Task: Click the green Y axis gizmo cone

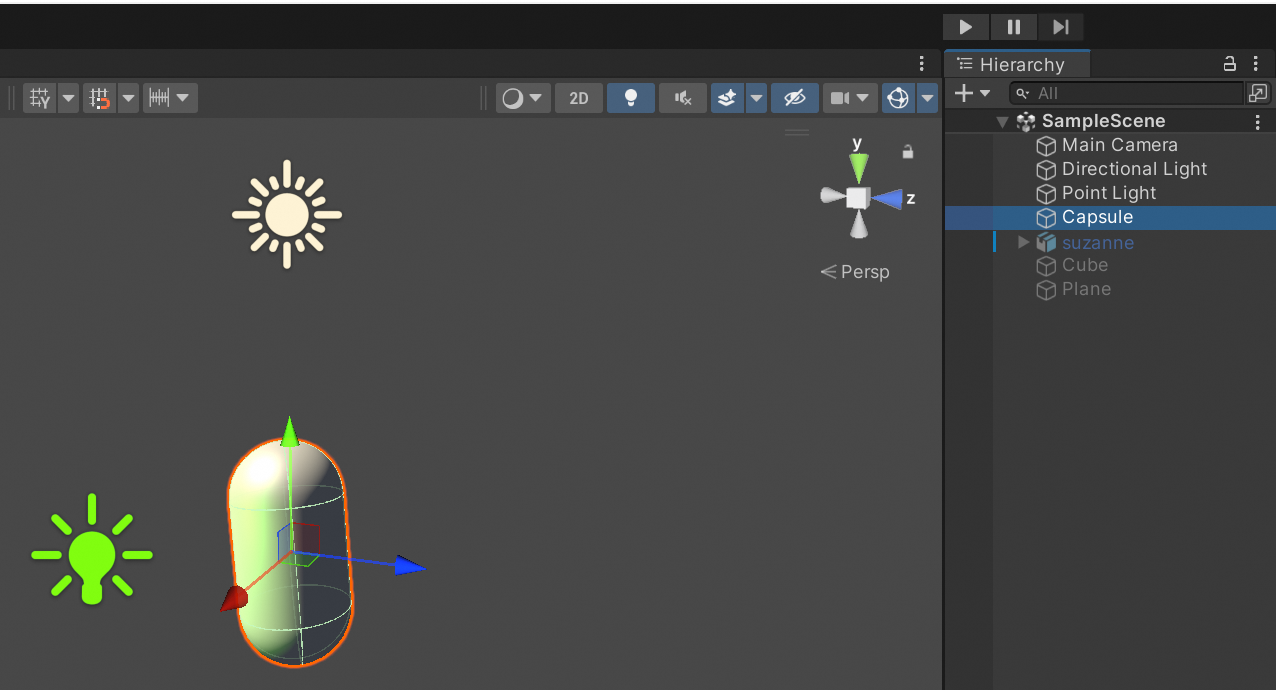Action: click(x=858, y=167)
